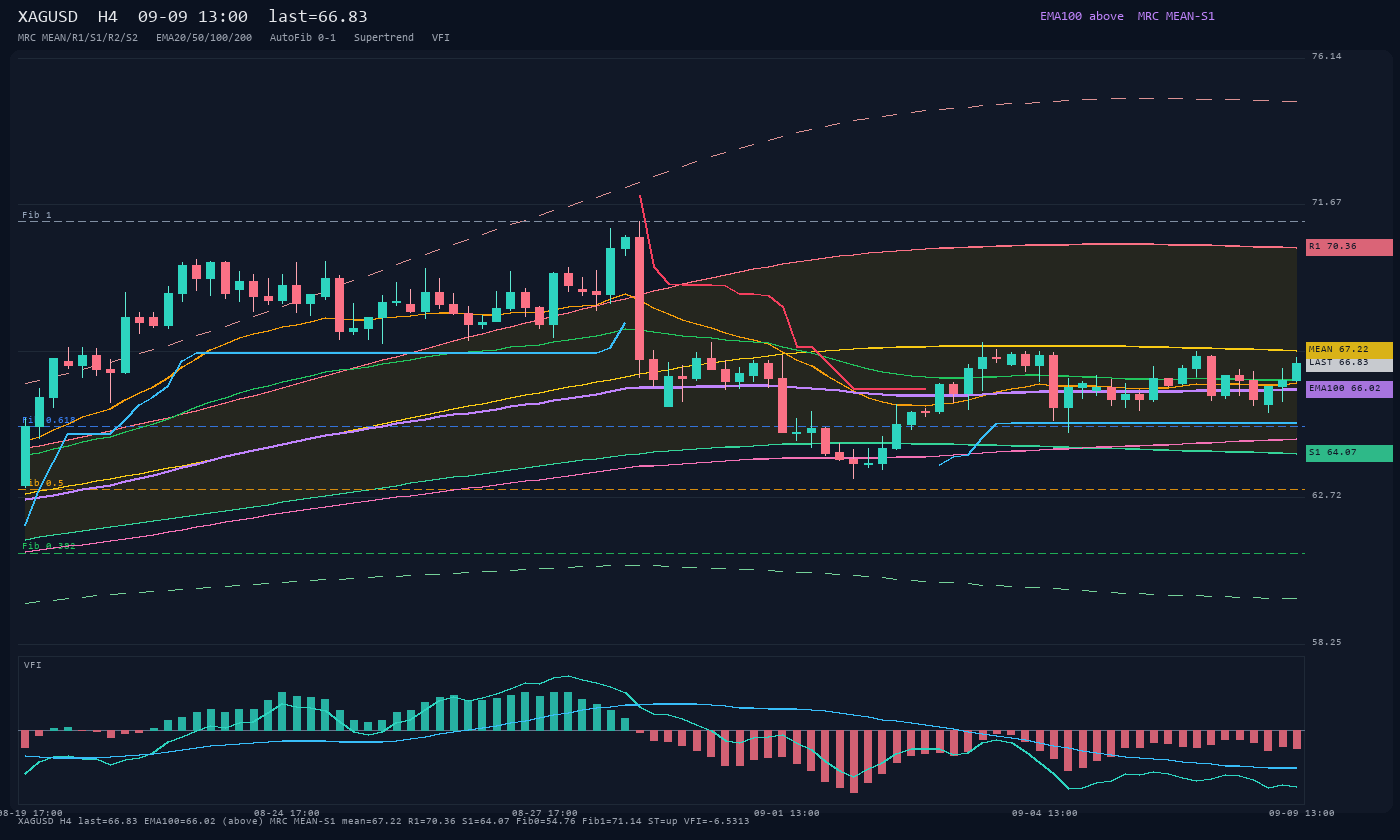1400x840 pixels.
Task: Click the last=66.83 header value
Action: click(x=318, y=17)
